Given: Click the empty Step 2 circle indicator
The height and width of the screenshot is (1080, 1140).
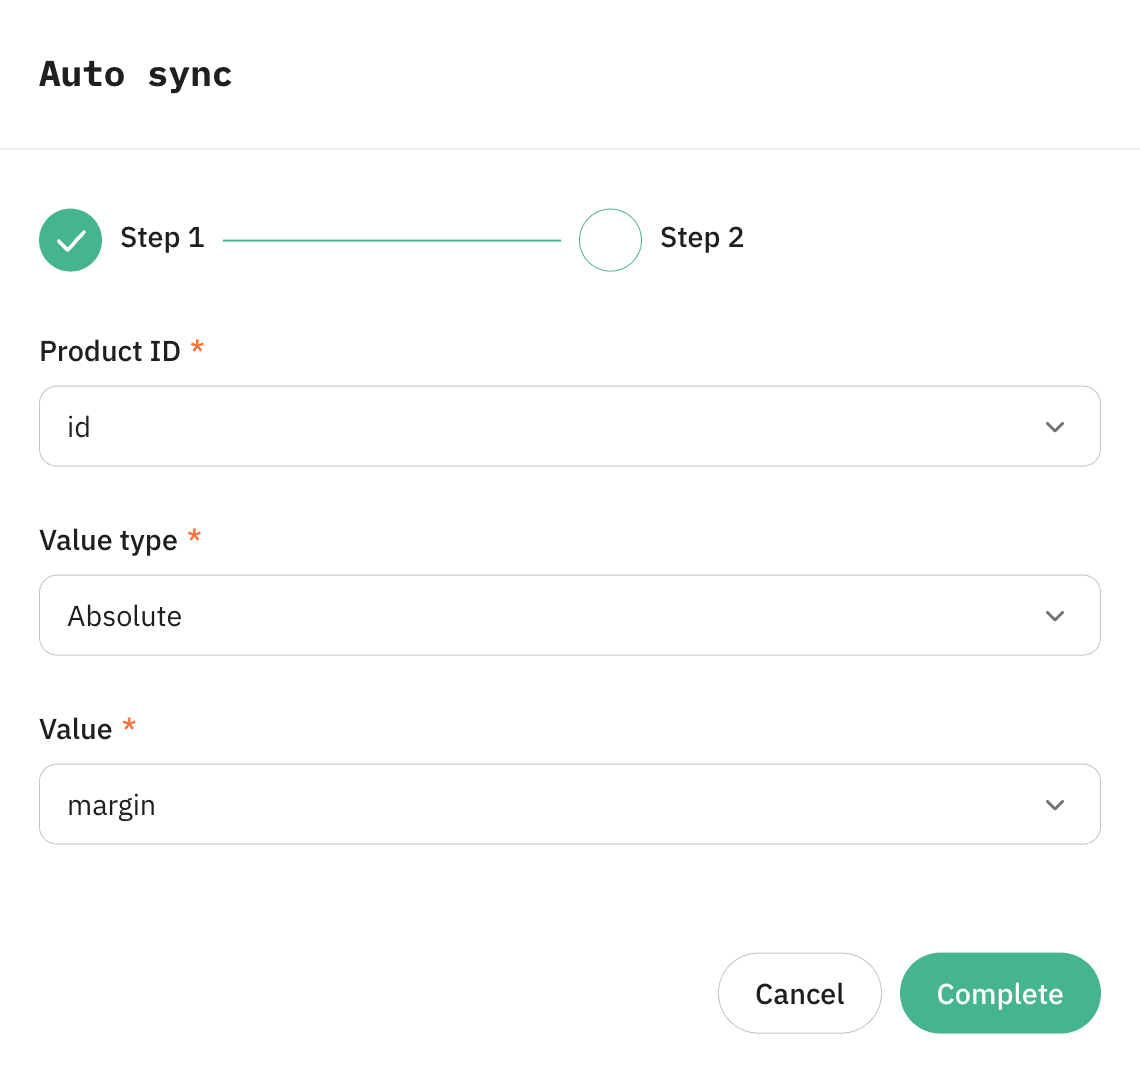Looking at the screenshot, I should [x=610, y=240].
